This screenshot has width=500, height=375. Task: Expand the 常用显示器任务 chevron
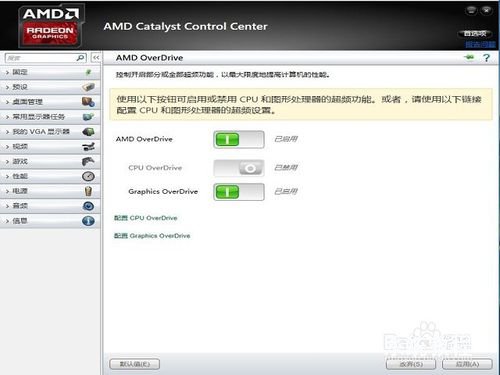(7, 117)
